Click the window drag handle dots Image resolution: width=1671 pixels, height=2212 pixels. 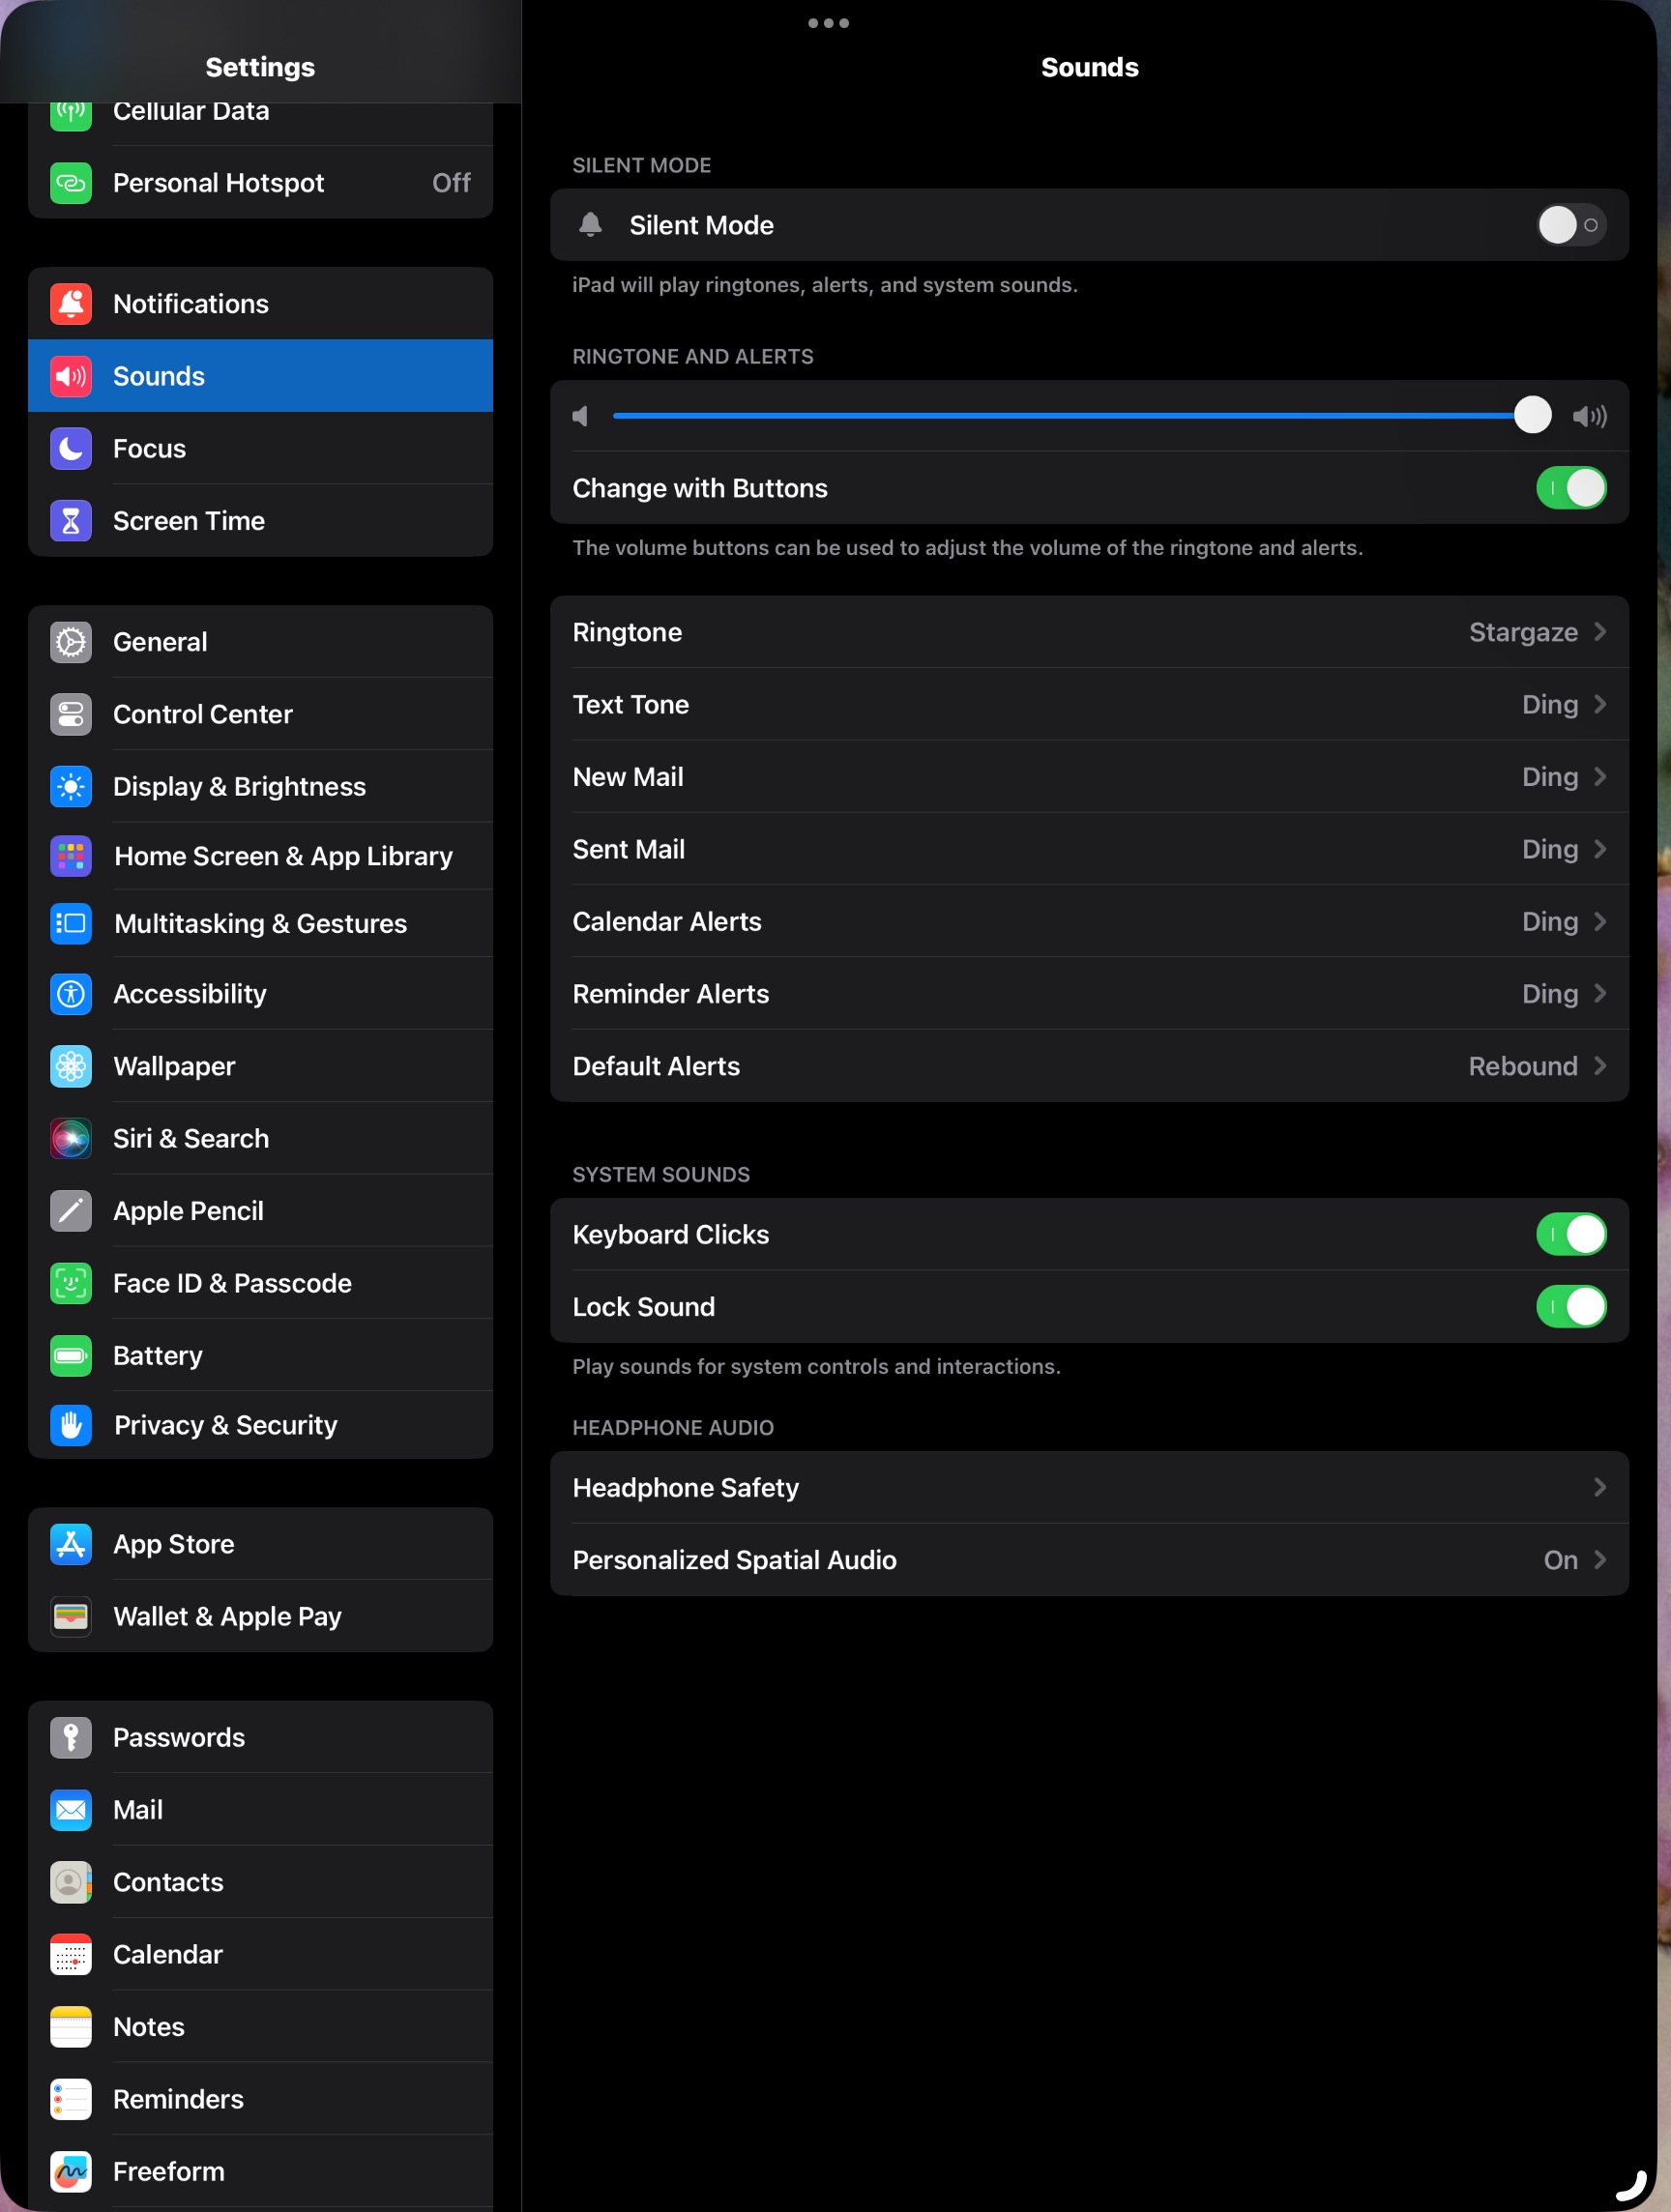(829, 22)
